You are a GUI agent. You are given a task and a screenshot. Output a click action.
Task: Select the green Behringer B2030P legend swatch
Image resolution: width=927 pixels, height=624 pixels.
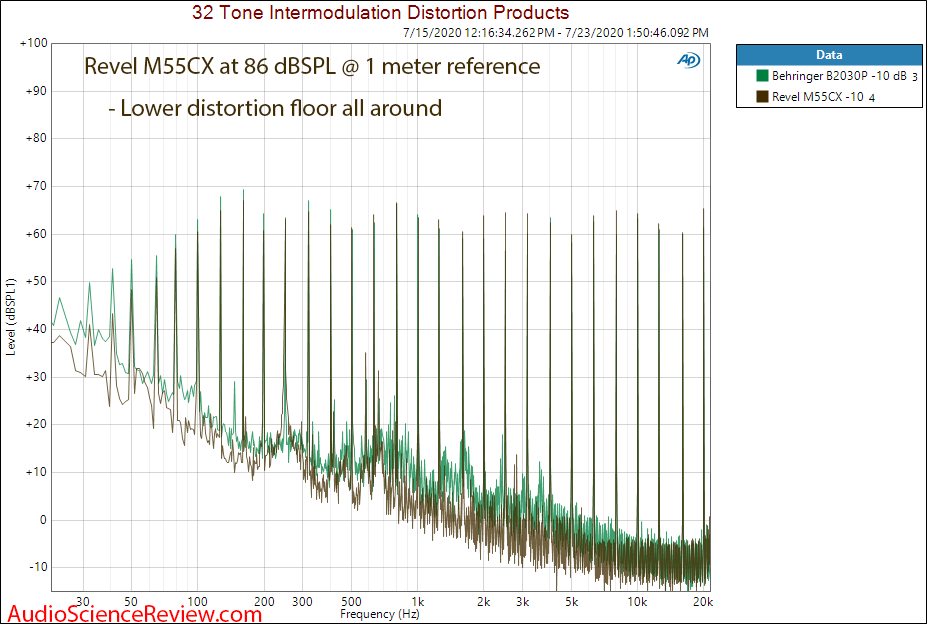(762, 76)
